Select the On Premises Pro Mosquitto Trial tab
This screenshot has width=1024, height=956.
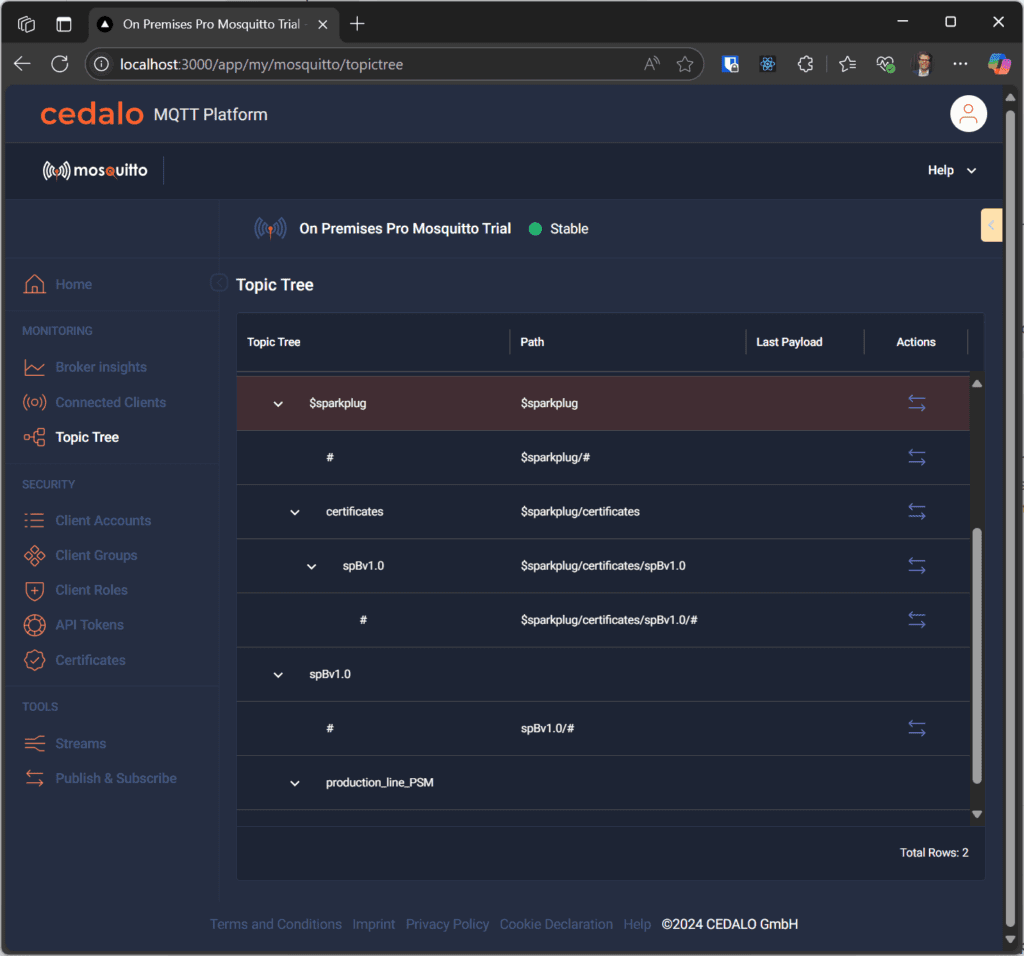pos(213,22)
